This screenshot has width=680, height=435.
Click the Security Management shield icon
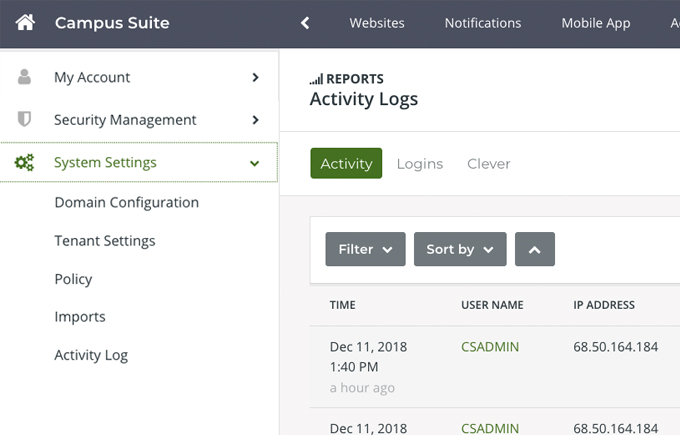pos(25,120)
